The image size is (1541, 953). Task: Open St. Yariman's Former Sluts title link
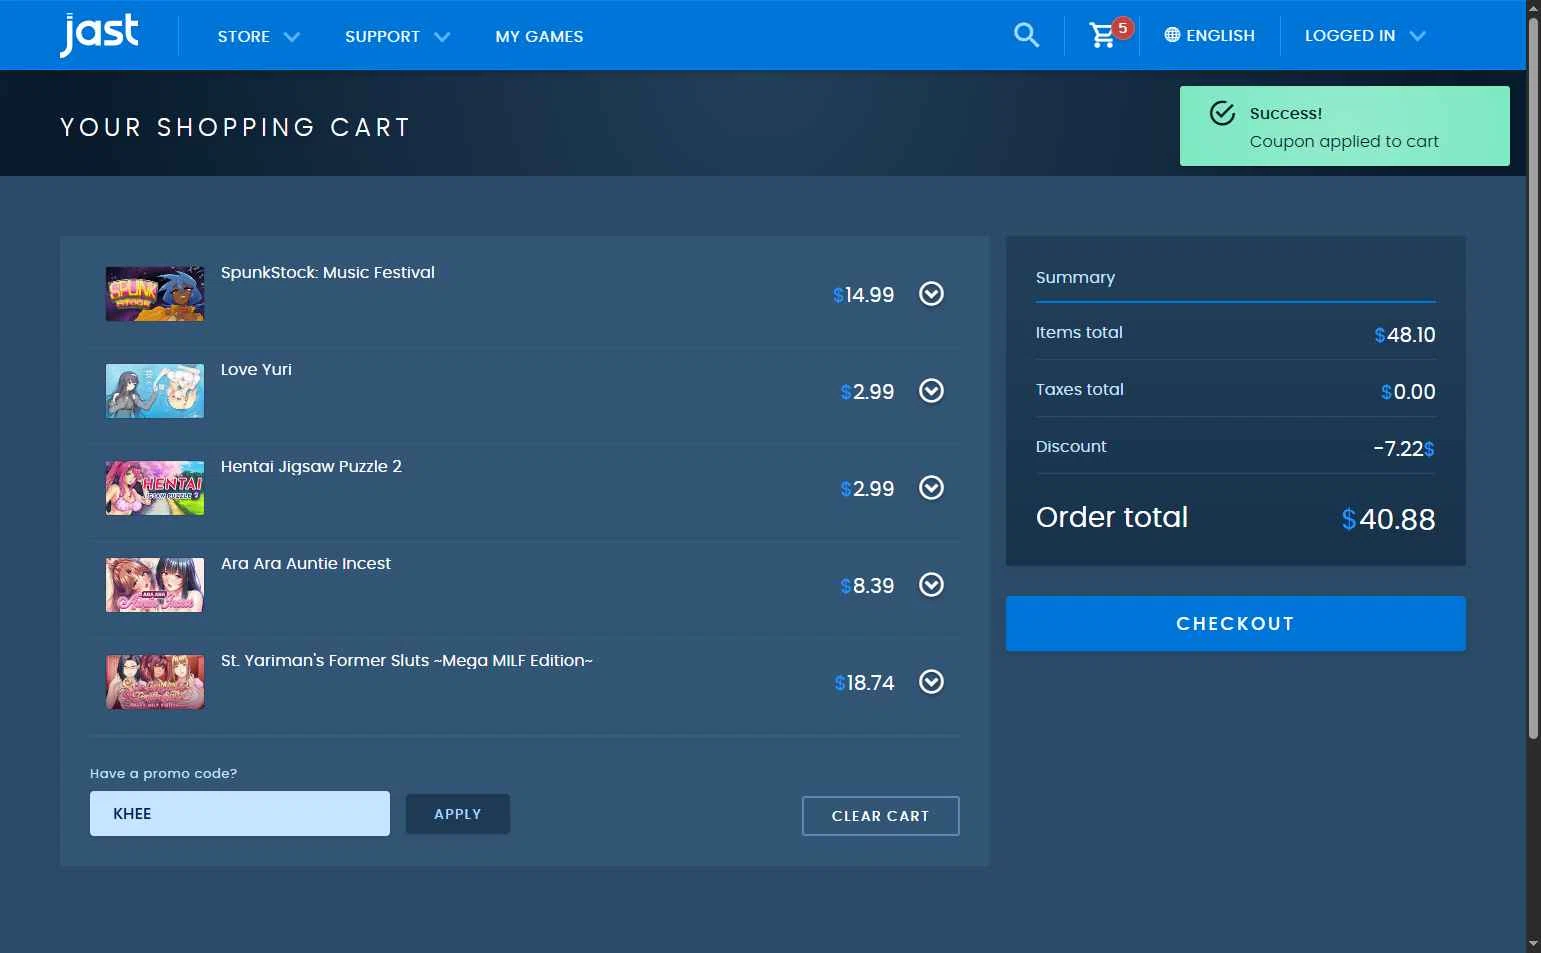click(x=406, y=660)
